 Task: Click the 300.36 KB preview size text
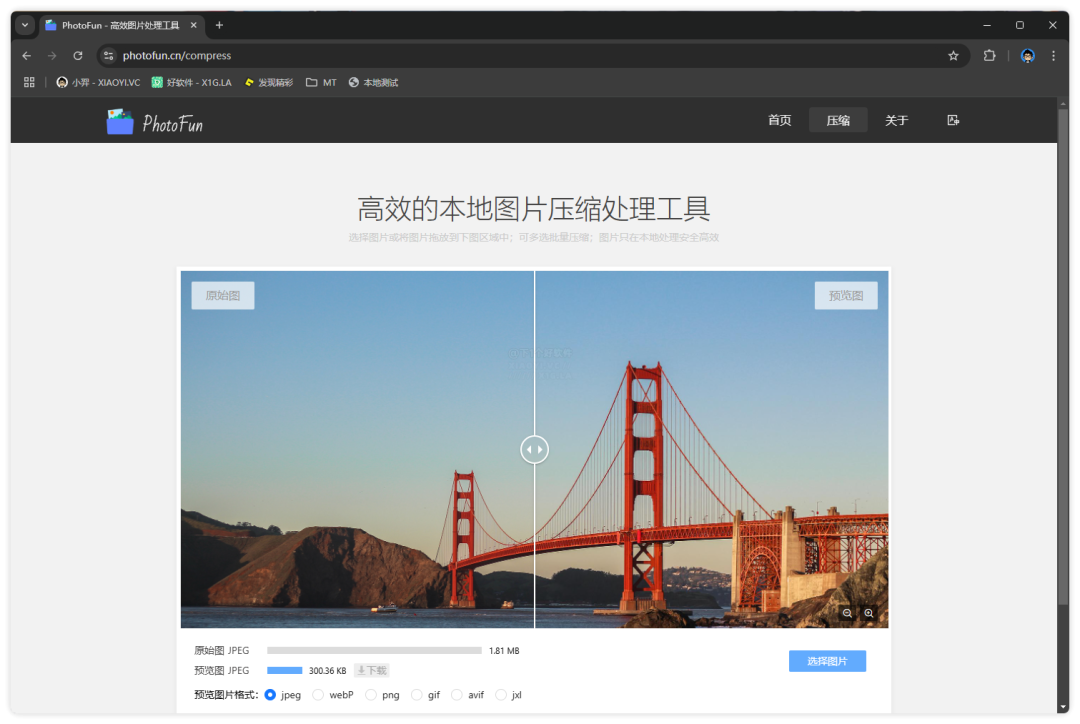click(x=327, y=671)
